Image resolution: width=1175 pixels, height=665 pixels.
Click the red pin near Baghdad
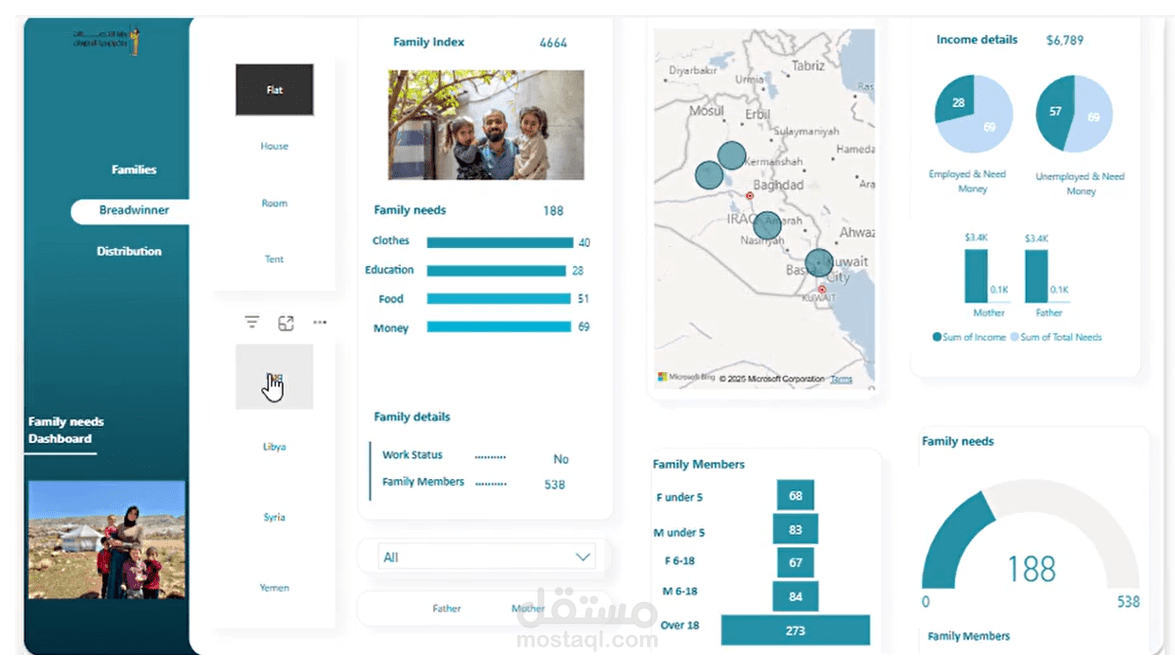[x=750, y=196]
